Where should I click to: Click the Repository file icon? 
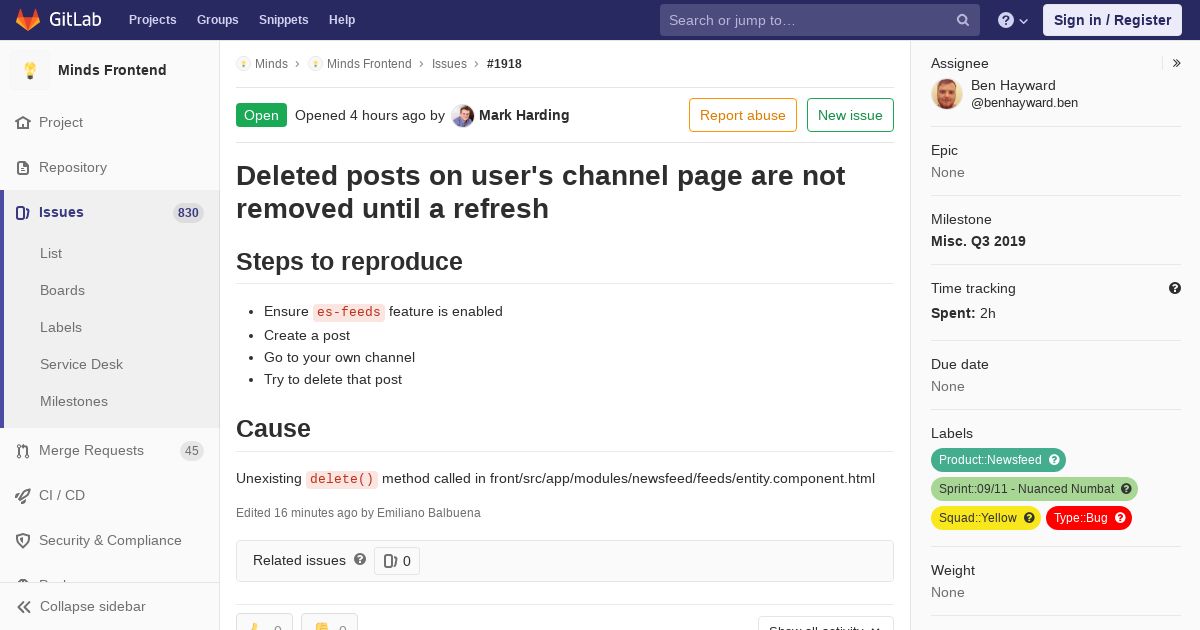[x=23, y=168]
